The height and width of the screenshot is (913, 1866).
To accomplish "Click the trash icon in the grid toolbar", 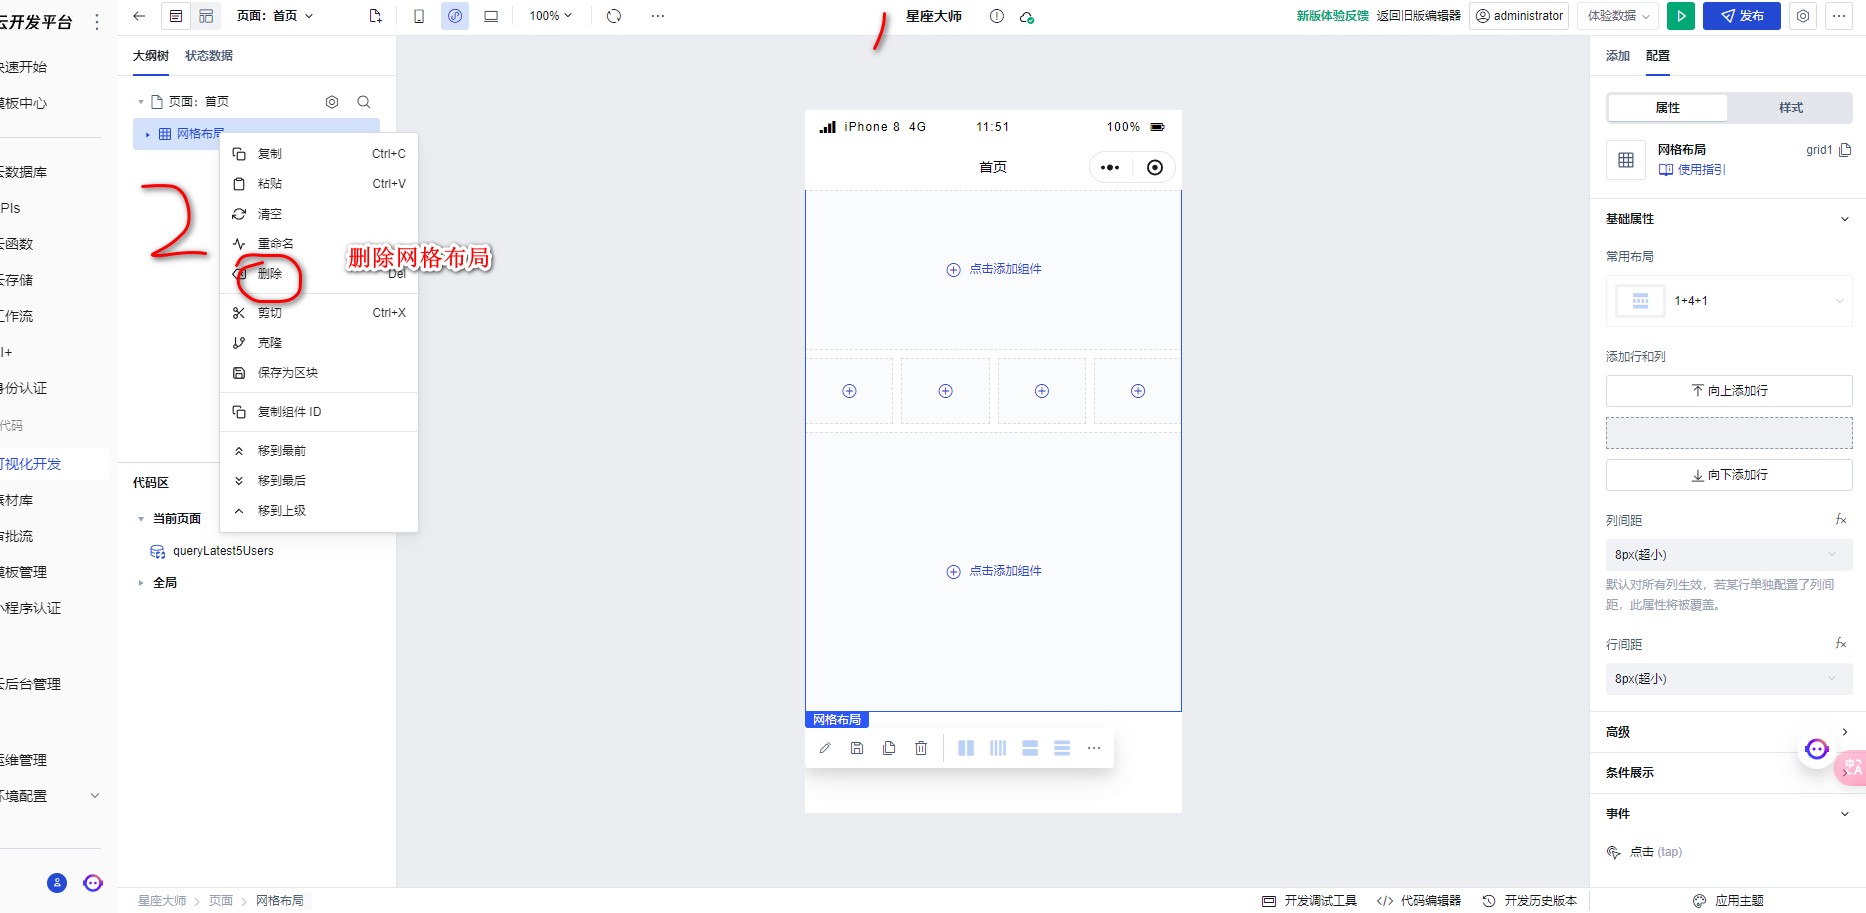I will coord(921,748).
